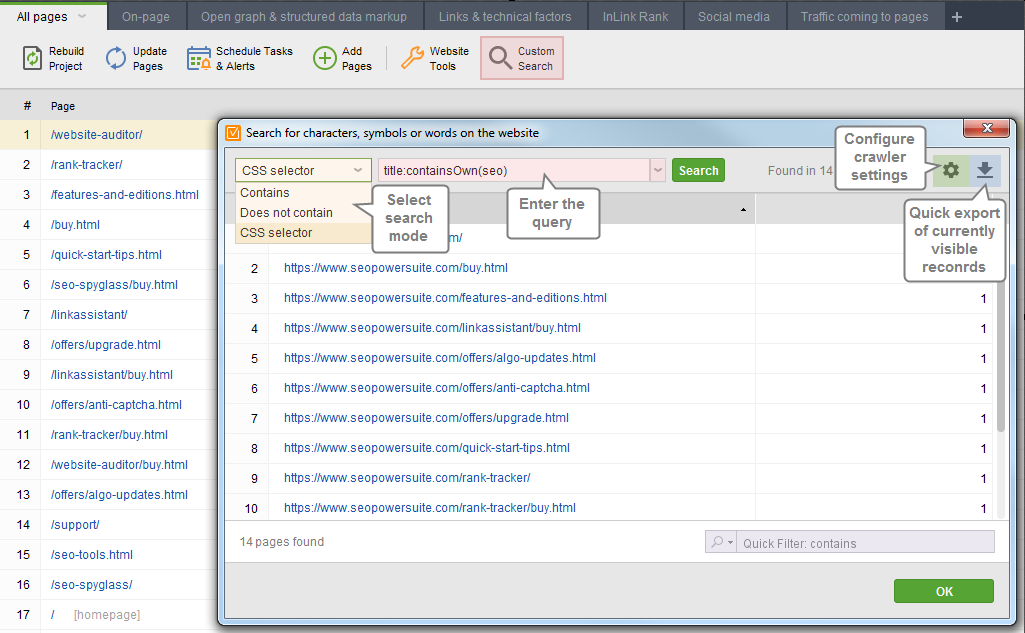Open crawler settings gear icon

pyautogui.click(x=951, y=171)
